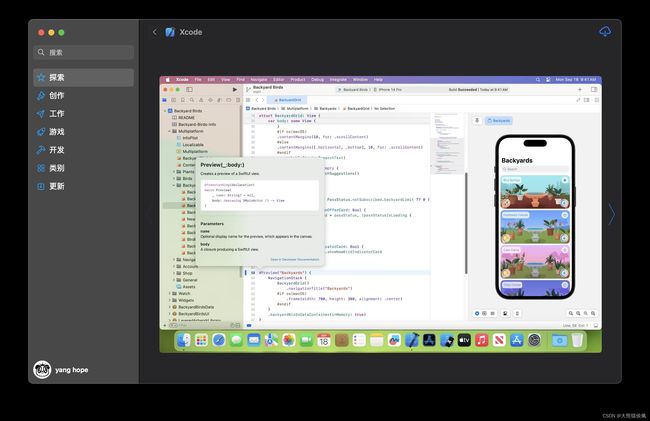Select the Backyards preview chip in canvas
This screenshot has width=650, height=421.
[499, 121]
